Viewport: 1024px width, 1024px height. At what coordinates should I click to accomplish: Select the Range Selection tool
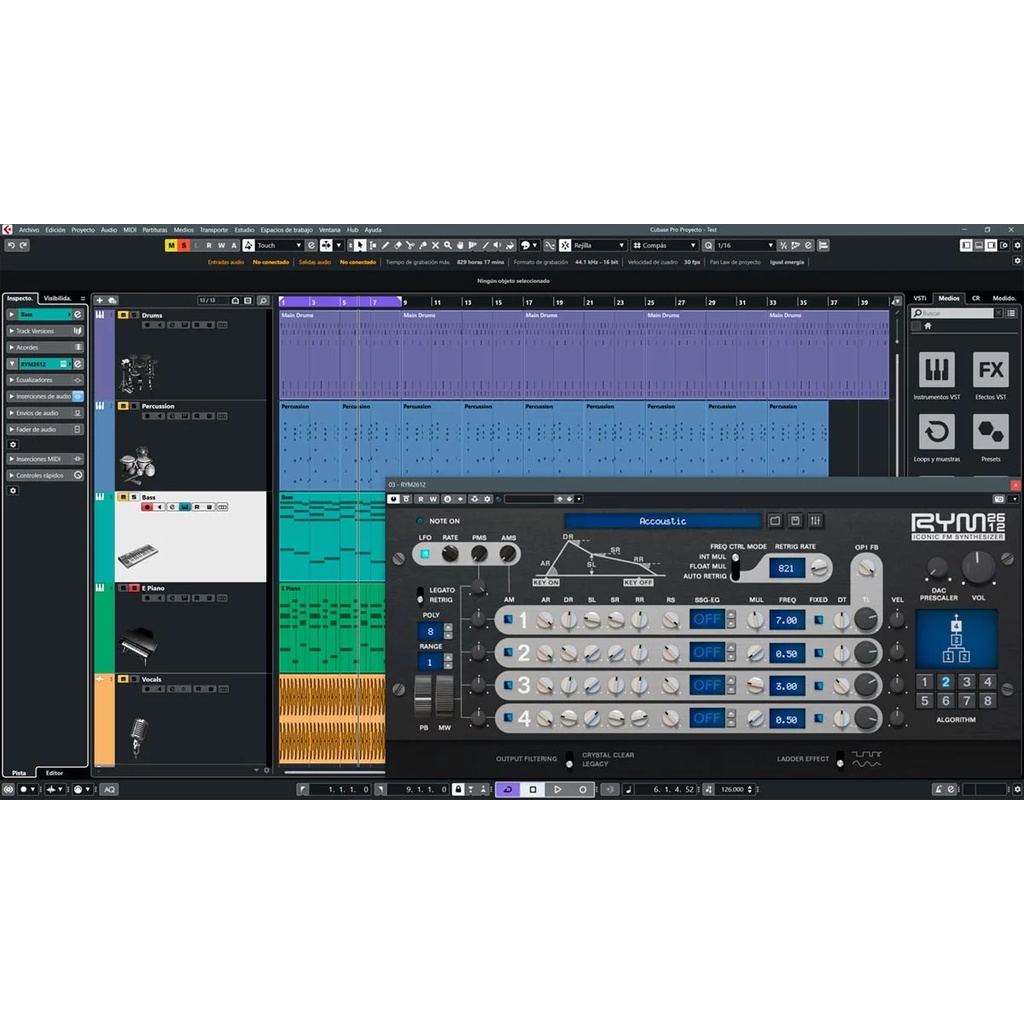372,246
